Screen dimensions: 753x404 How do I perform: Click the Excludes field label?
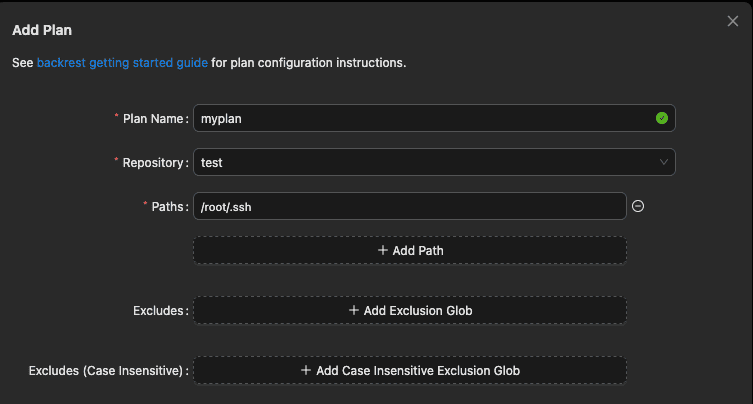[x=159, y=311]
